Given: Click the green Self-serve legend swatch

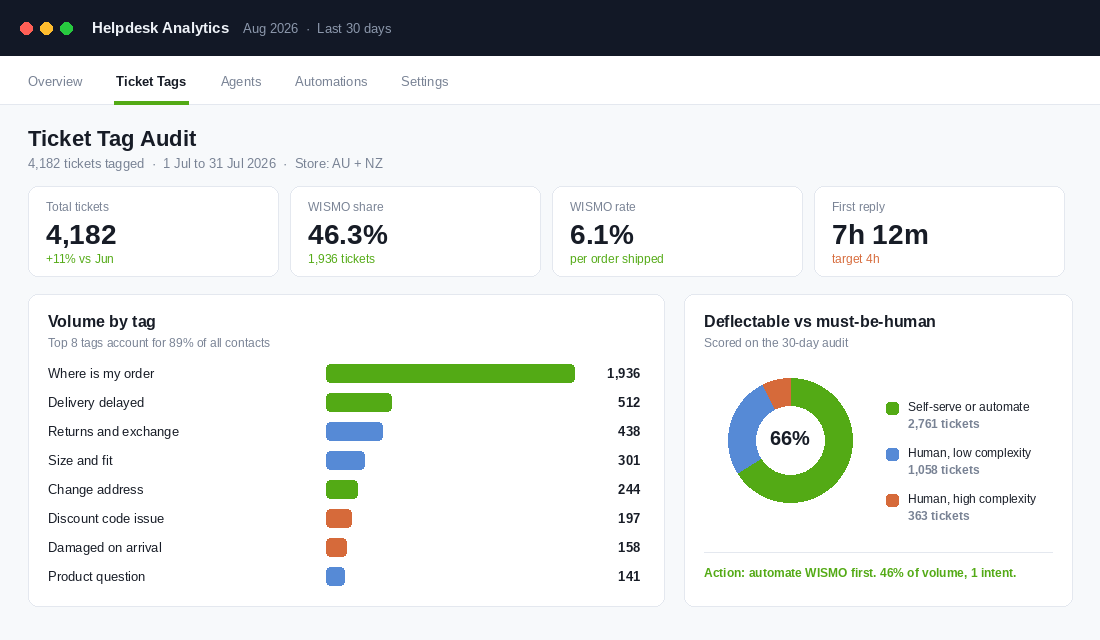Looking at the screenshot, I should click(892, 408).
